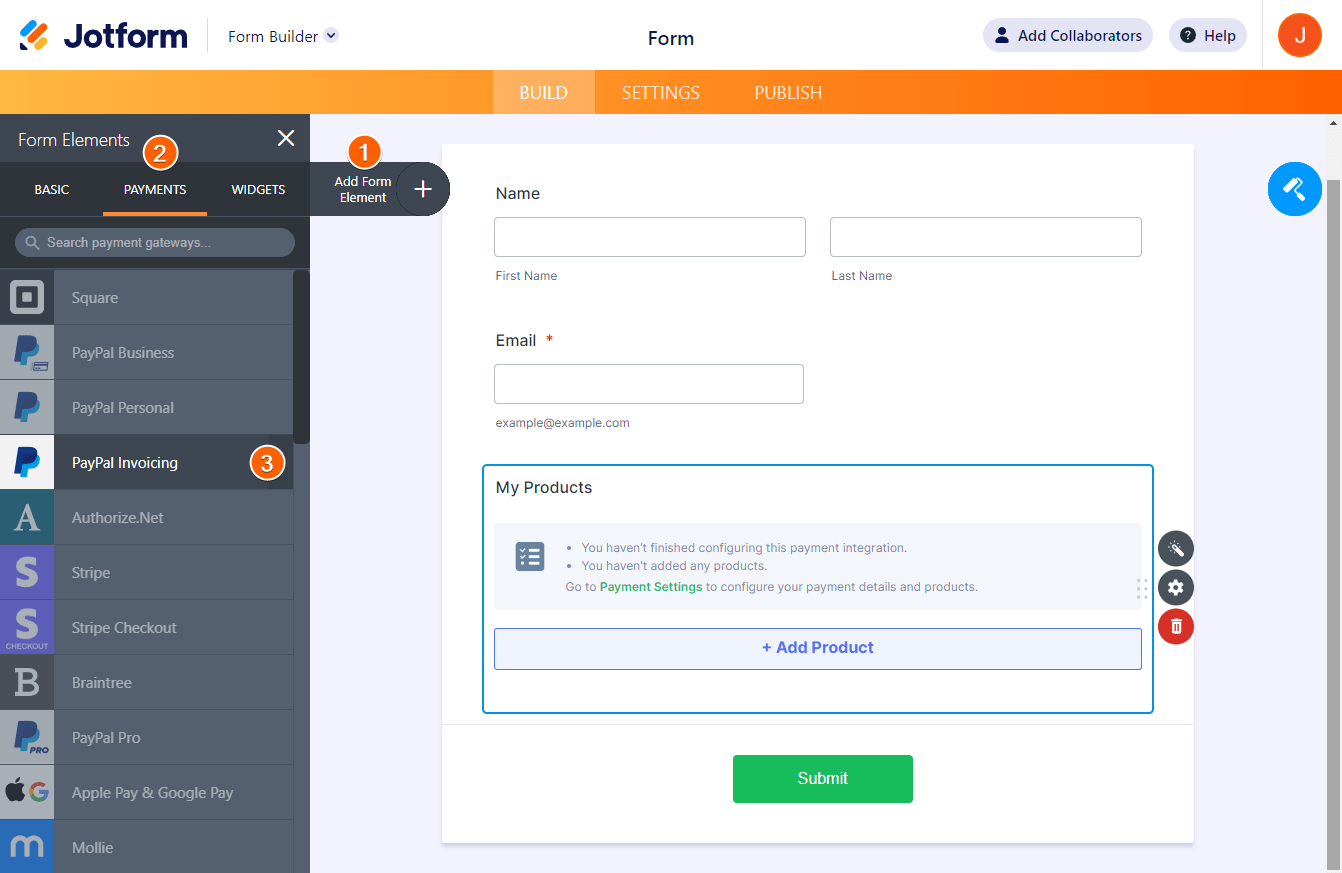Click the Add Collaborators button
Screen dimensions: 1342x873
(x=1068, y=35)
